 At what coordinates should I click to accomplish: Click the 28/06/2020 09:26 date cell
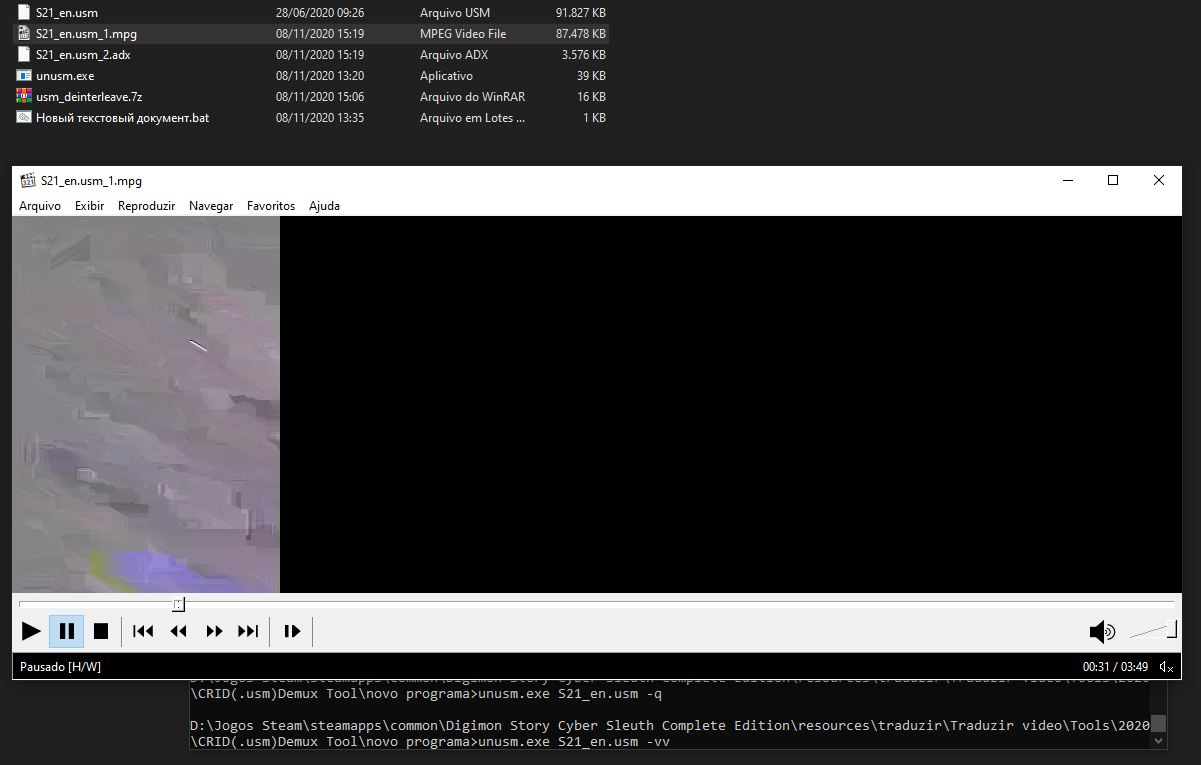(x=320, y=13)
